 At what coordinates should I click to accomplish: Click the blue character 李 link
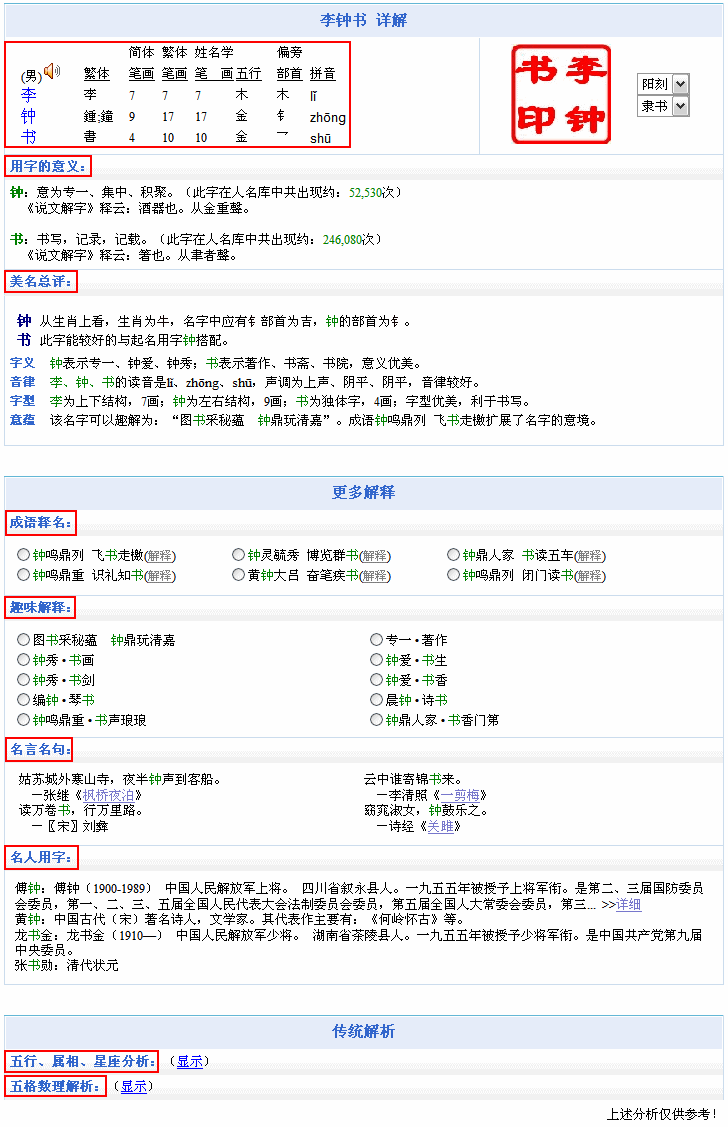(x=28, y=95)
